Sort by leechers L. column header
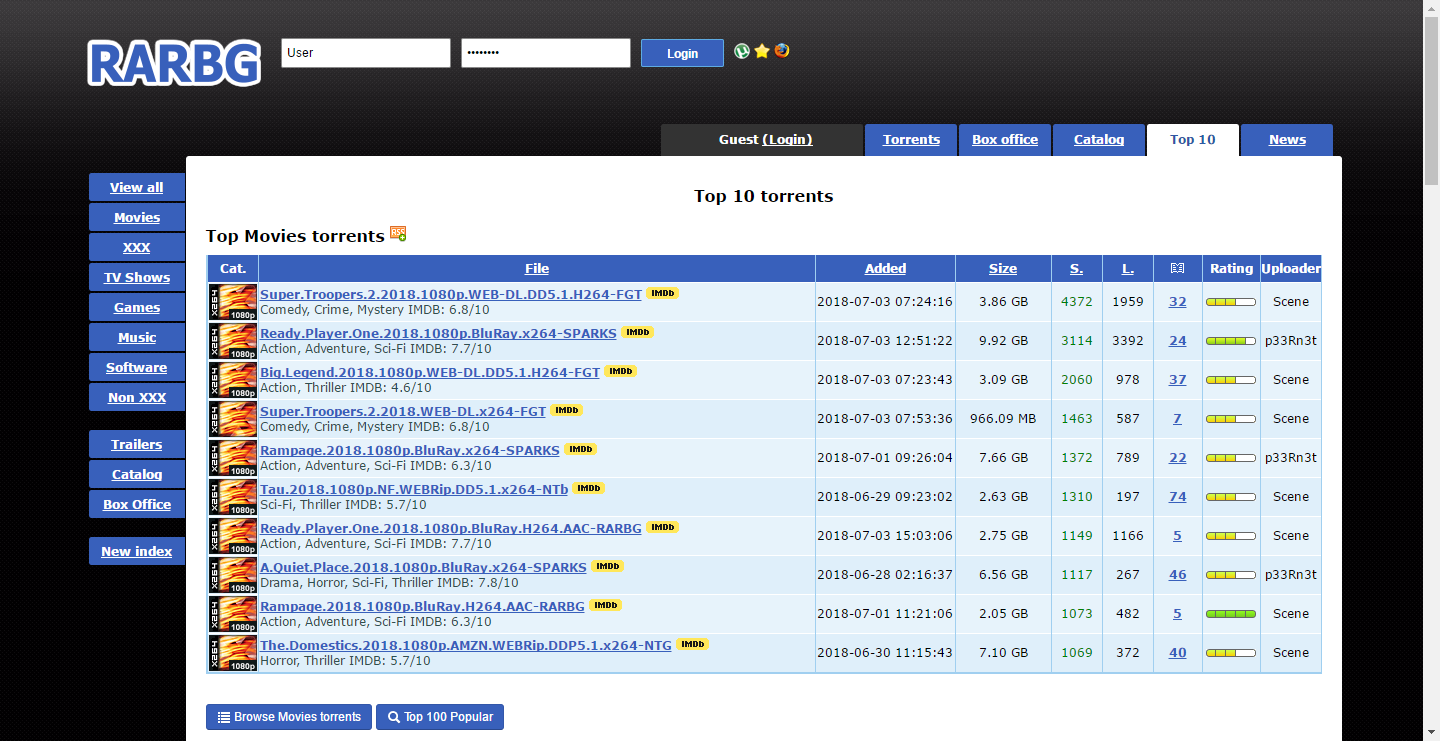This screenshot has height=741, width=1440. point(1127,268)
